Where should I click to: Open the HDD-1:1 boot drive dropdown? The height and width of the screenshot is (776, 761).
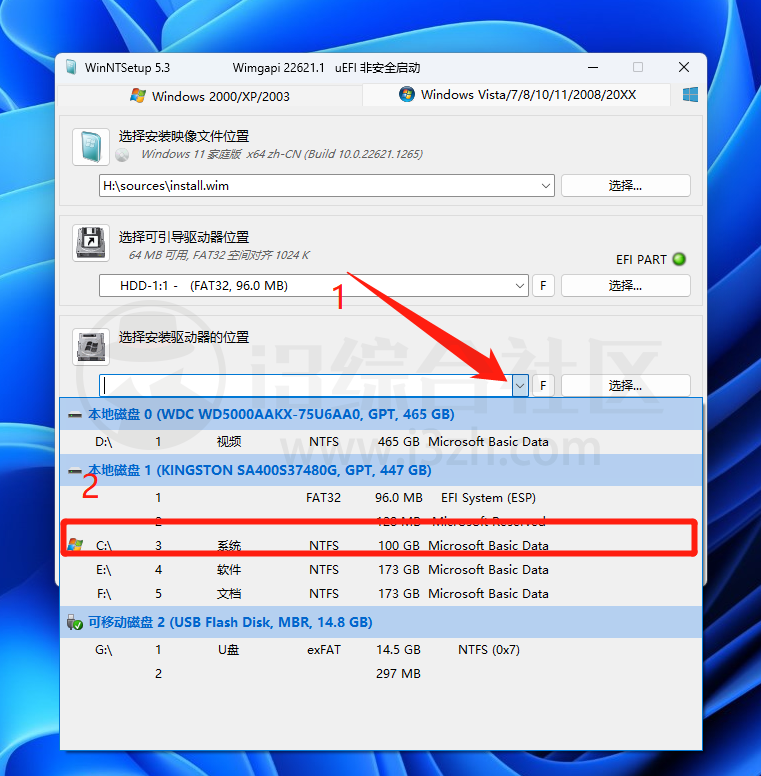[x=520, y=286]
